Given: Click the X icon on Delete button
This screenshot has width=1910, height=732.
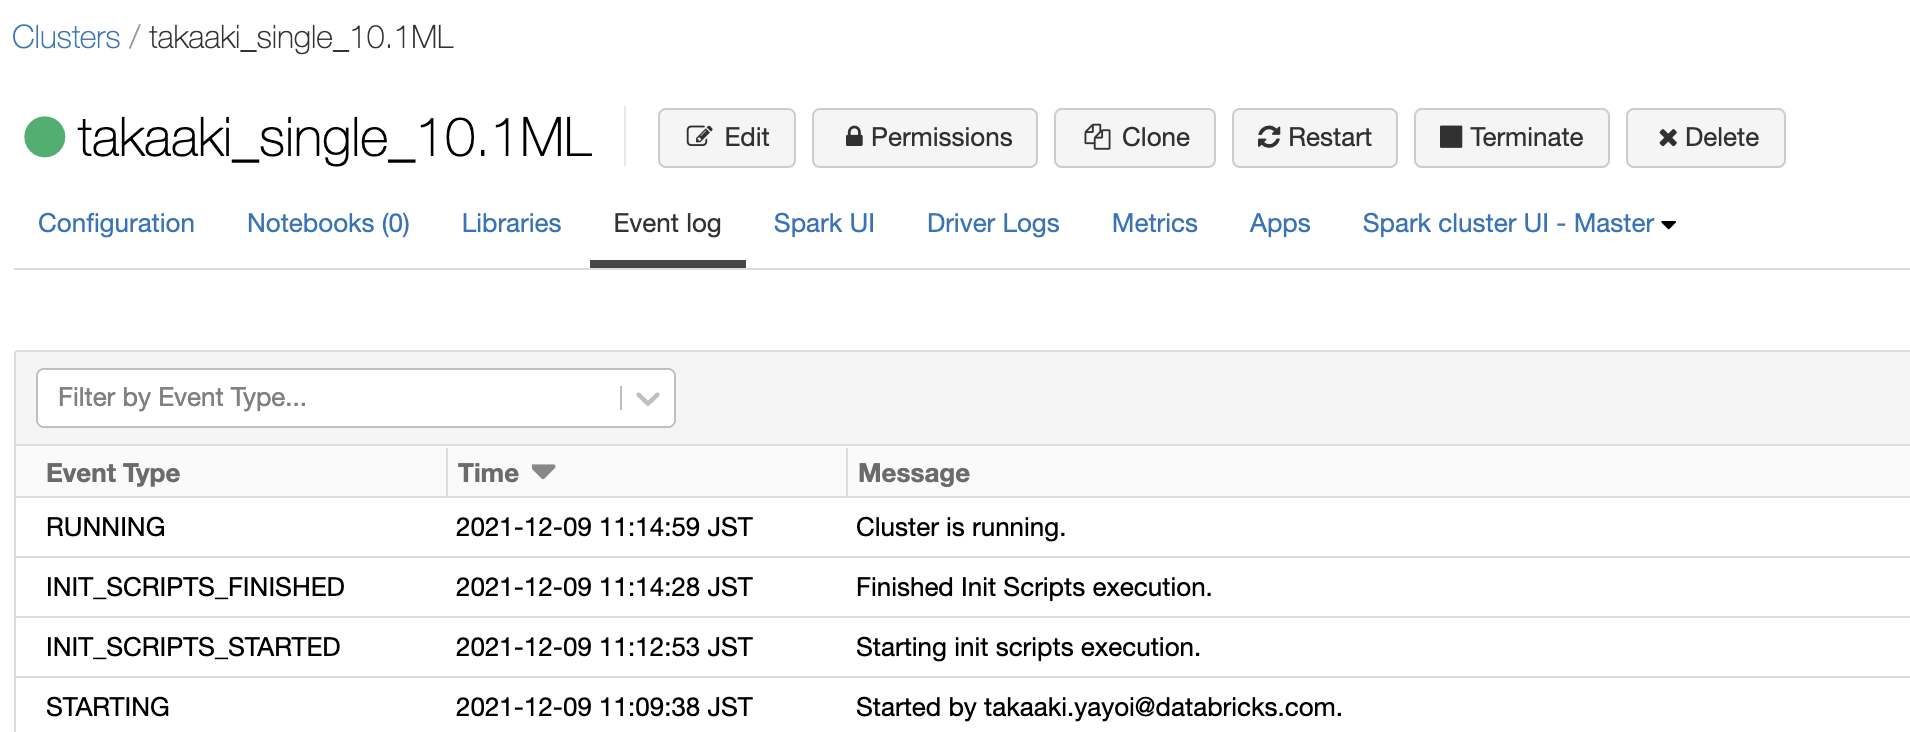Looking at the screenshot, I should [1667, 138].
